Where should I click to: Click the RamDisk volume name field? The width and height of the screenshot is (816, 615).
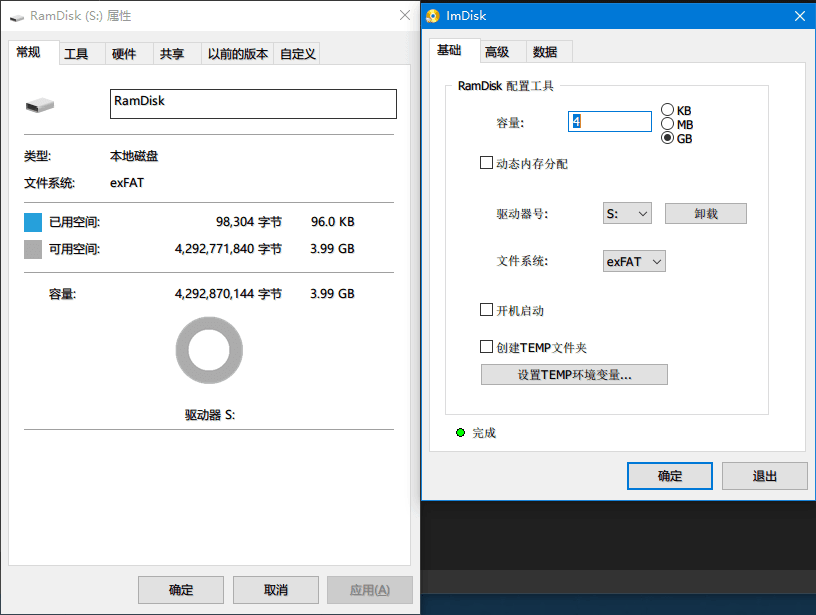coord(253,104)
